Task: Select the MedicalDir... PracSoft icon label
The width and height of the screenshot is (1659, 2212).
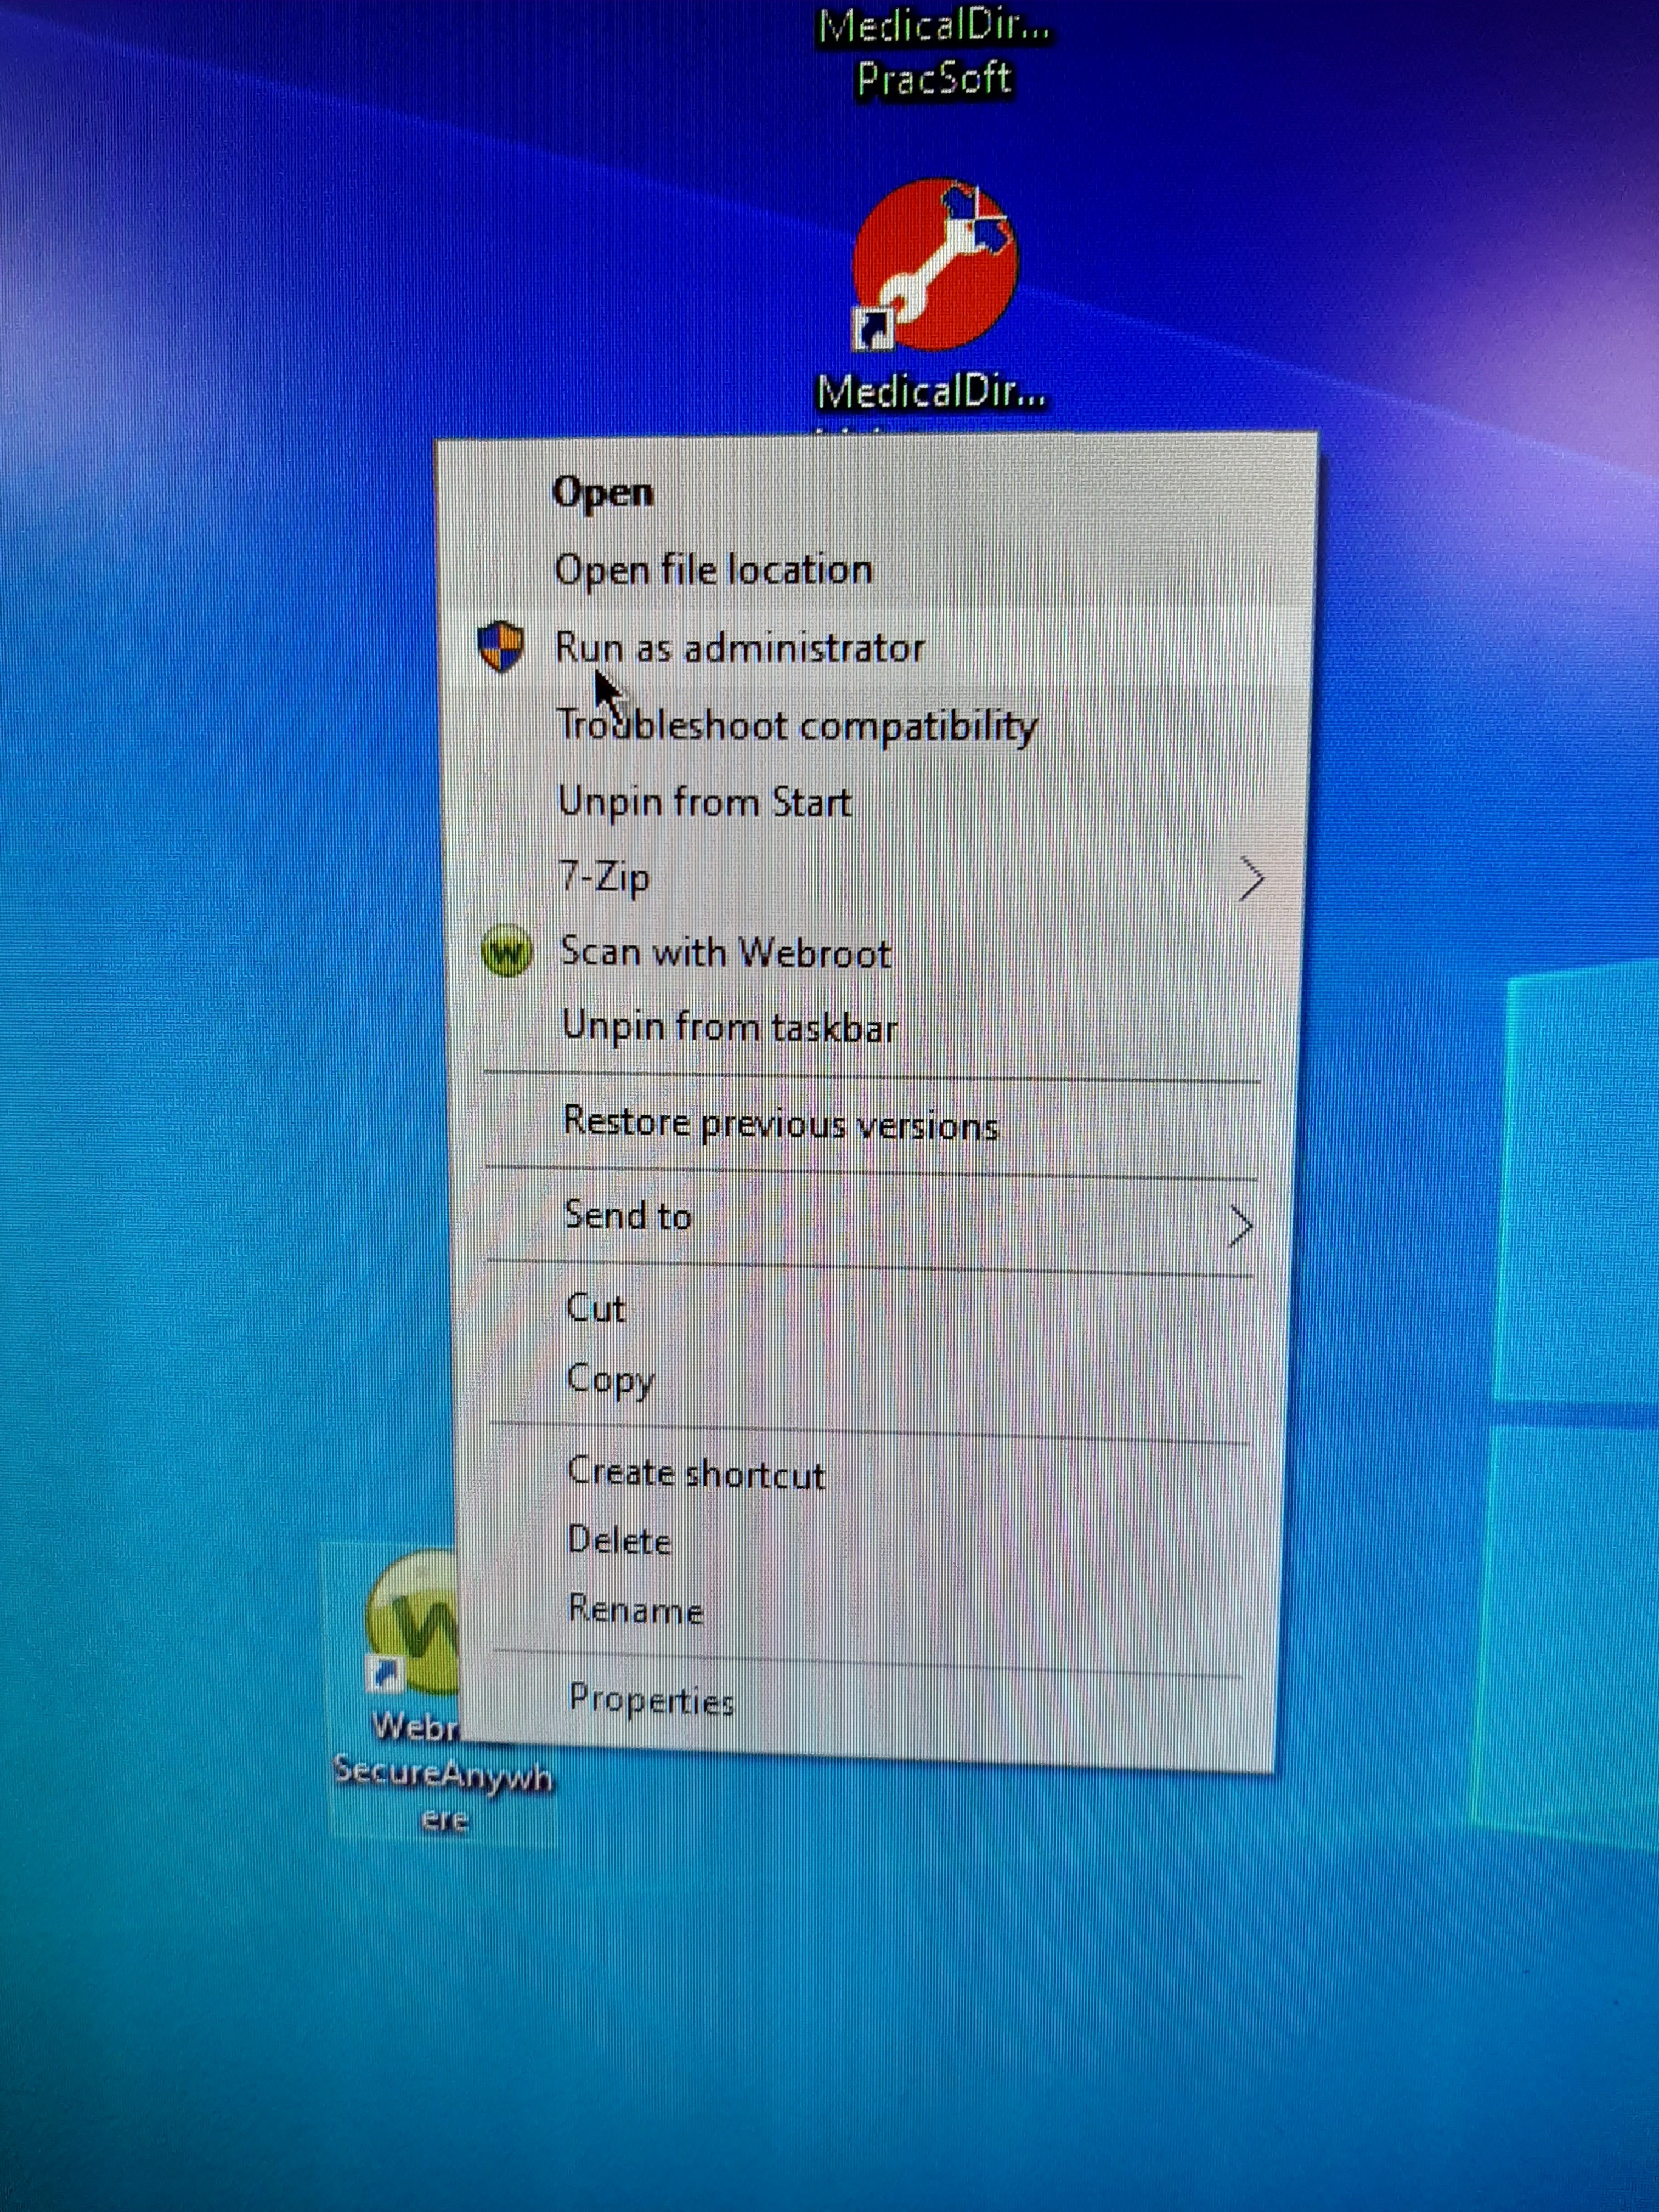Action: [x=934, y=54]
